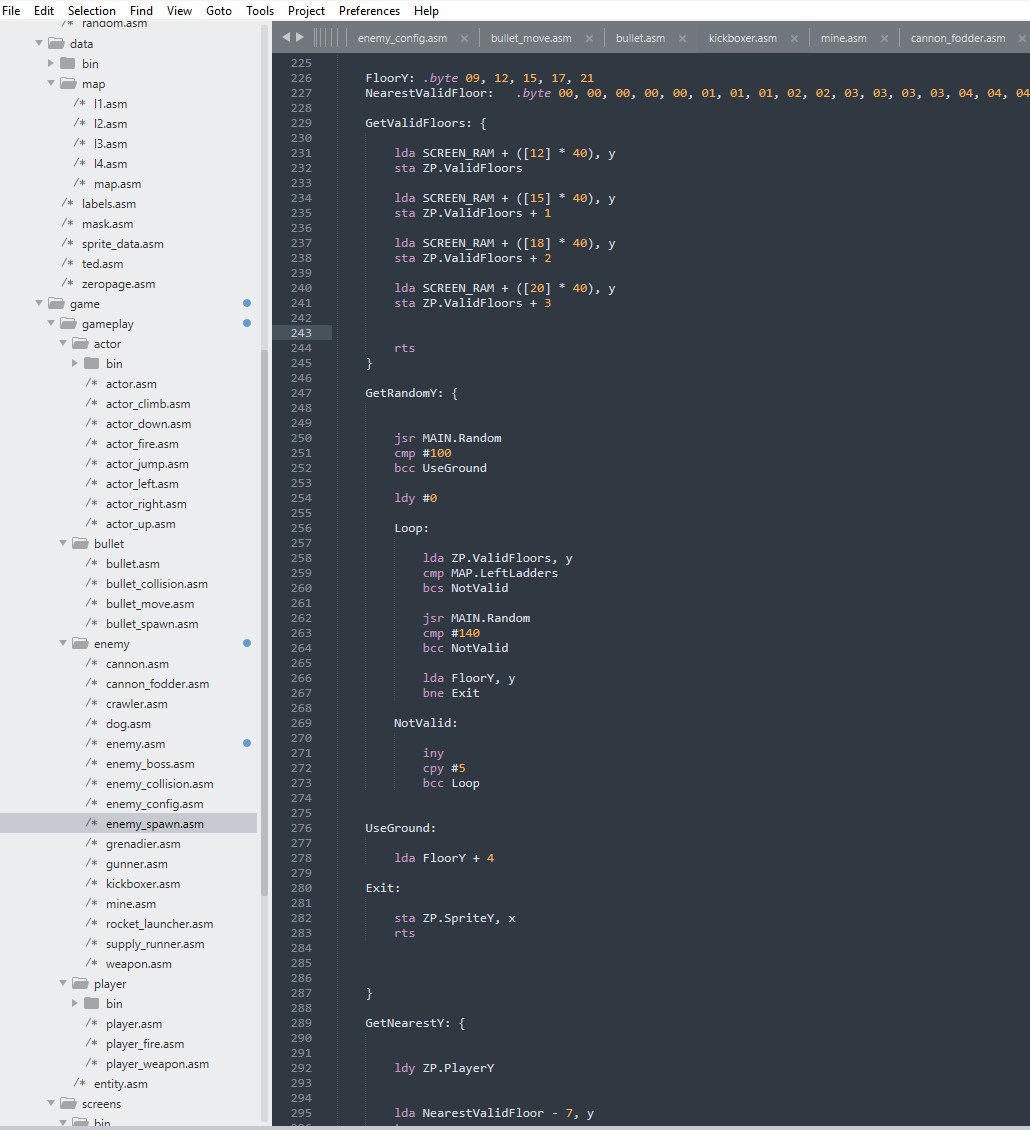
Task: Expand the bin folder under actor
Action: click(x=75, y=363)
